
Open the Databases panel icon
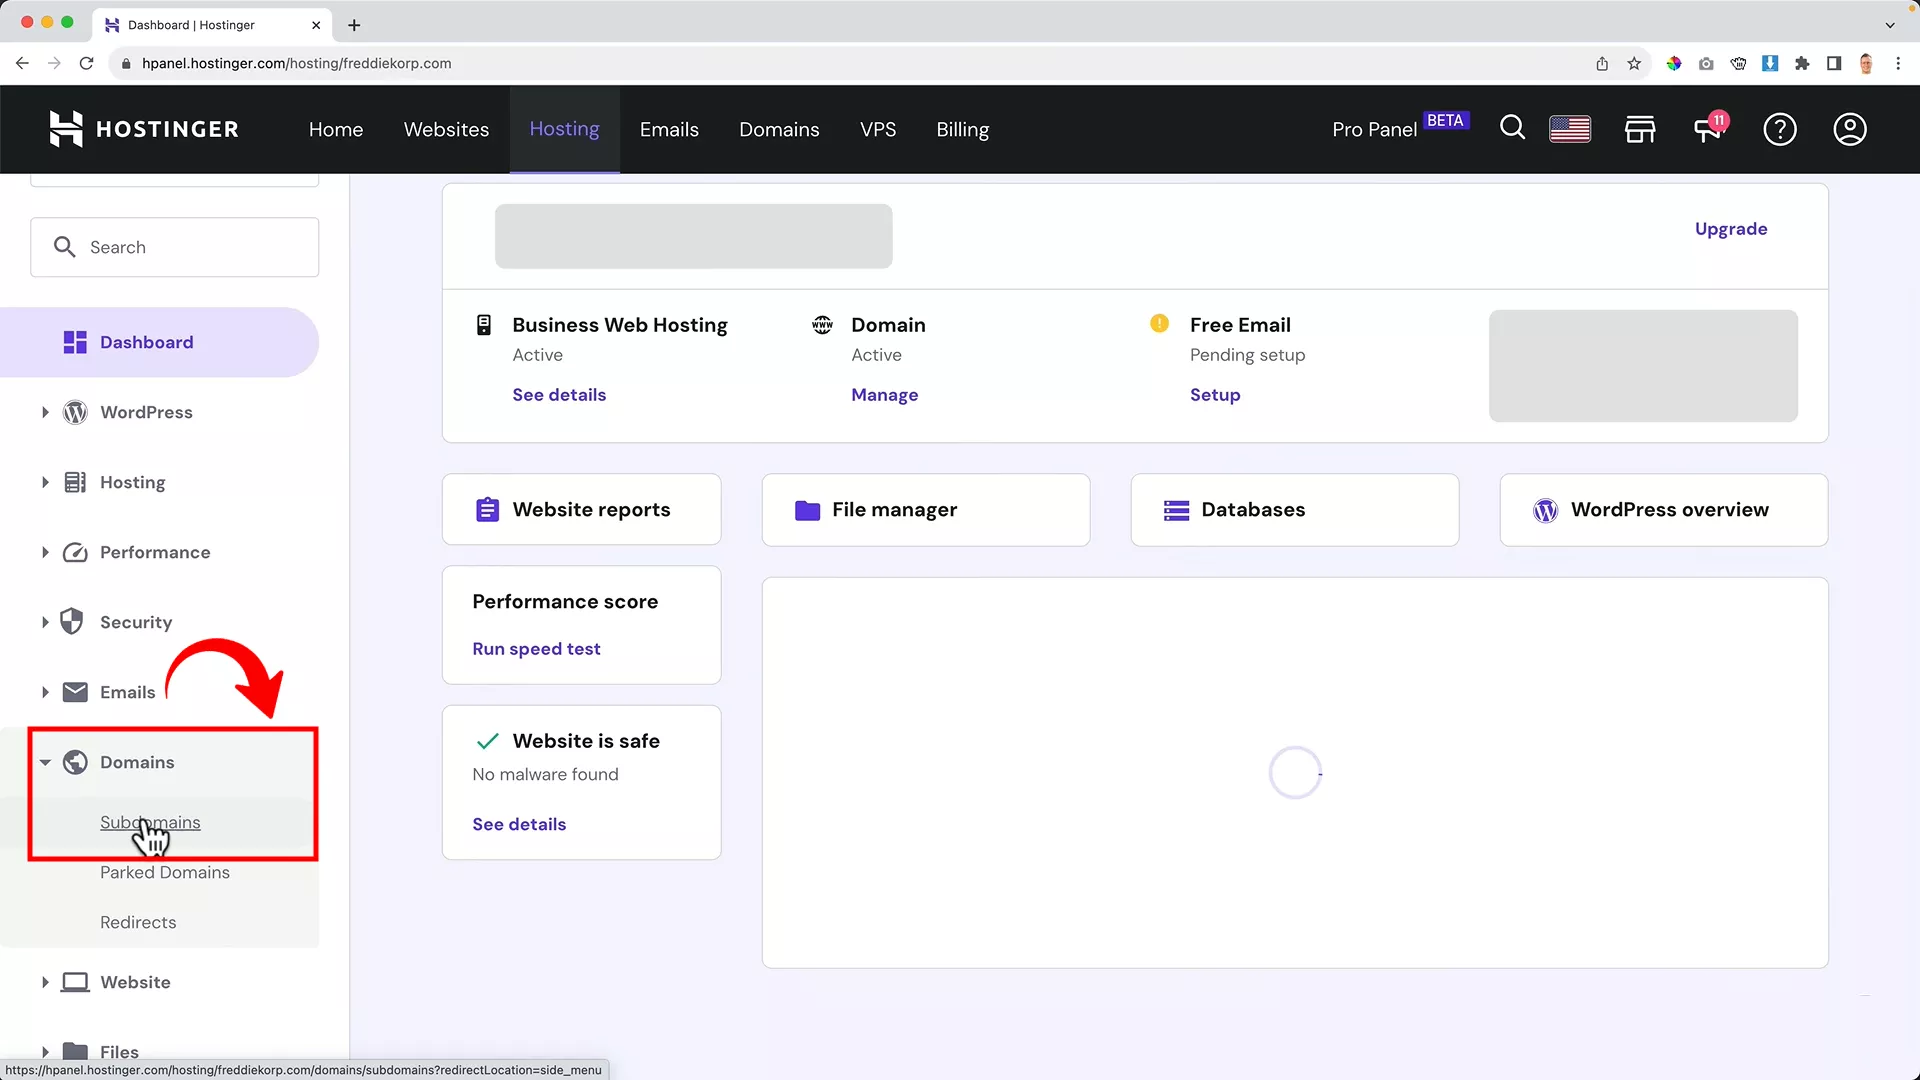[x=1177, y=509]
